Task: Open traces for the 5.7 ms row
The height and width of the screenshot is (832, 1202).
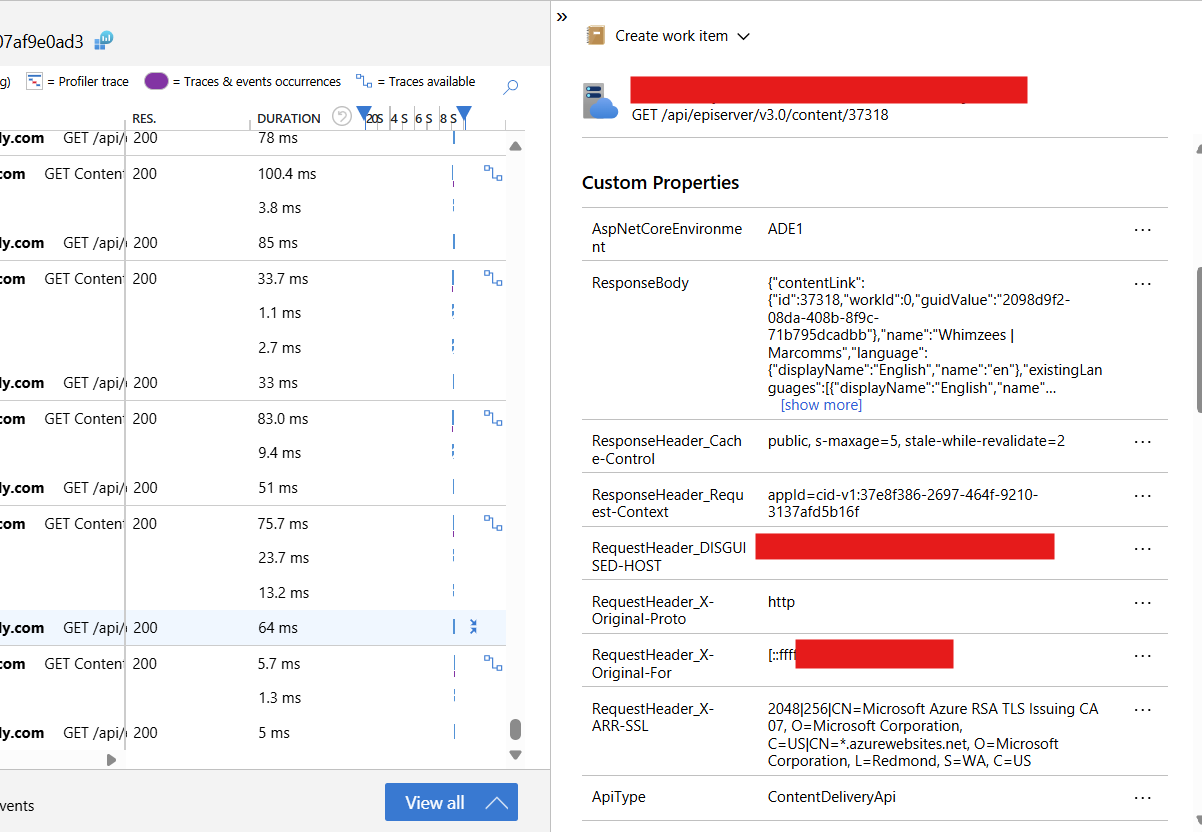Action: point(493,662)
